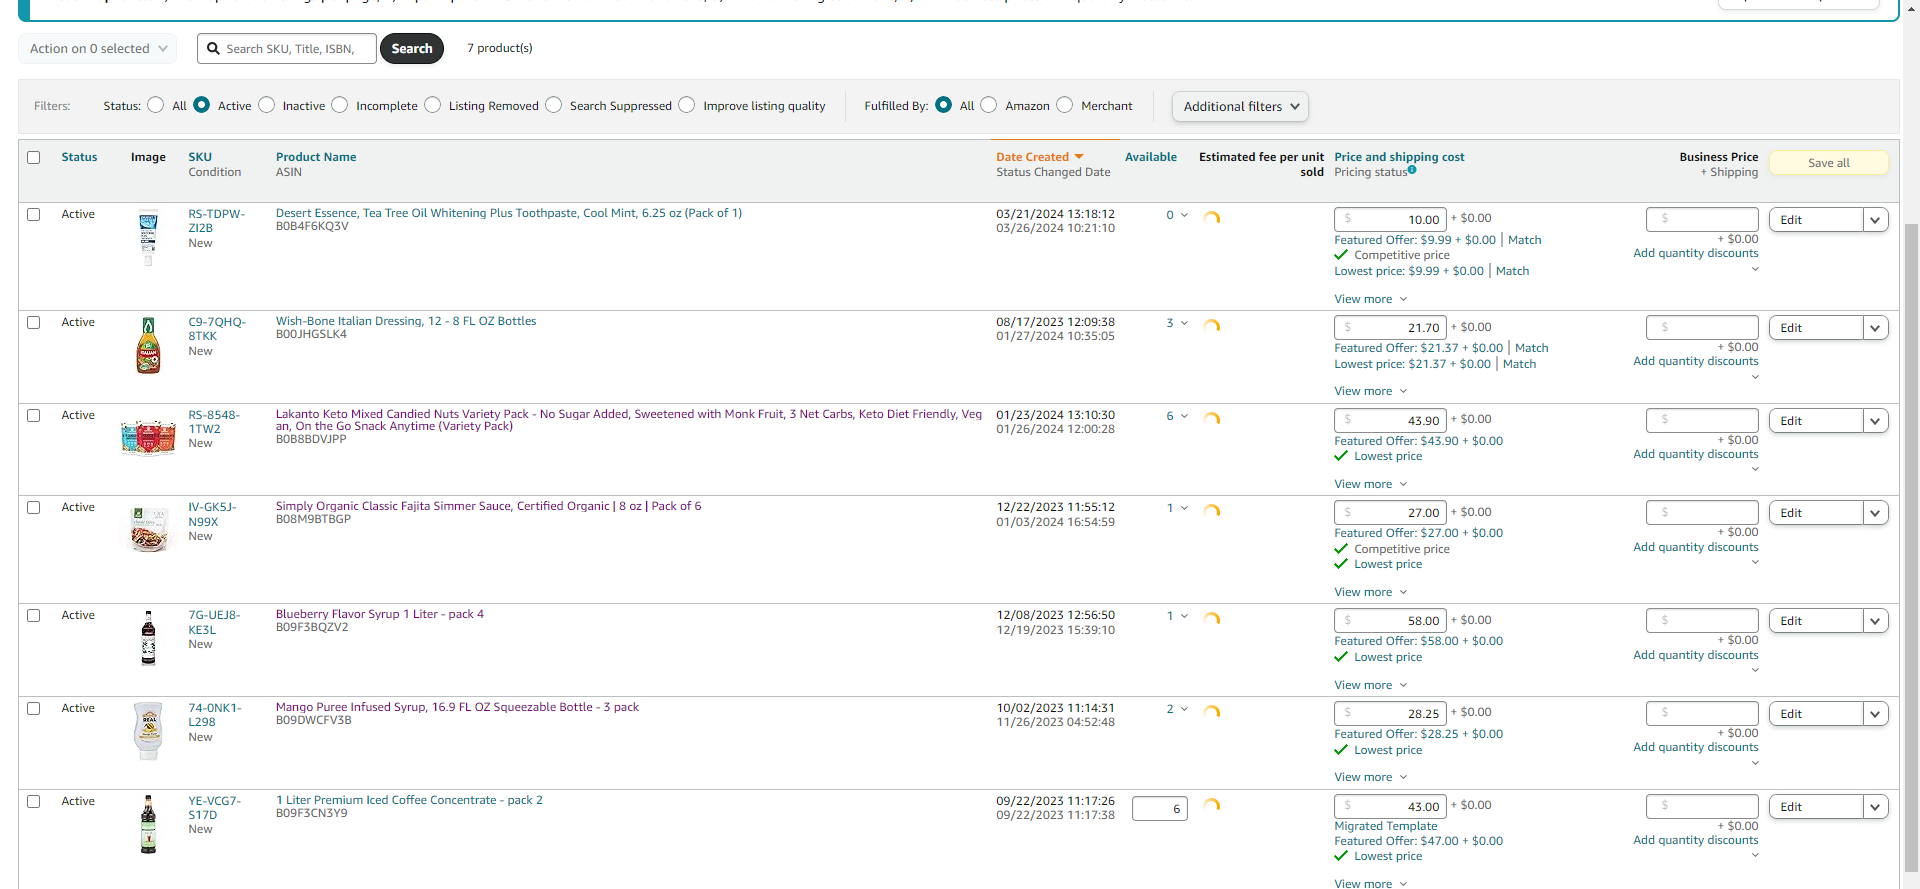Select the Listing Removed status filter
The width and height of the screenshot is (1920, 889).
(x=433, y=105)
